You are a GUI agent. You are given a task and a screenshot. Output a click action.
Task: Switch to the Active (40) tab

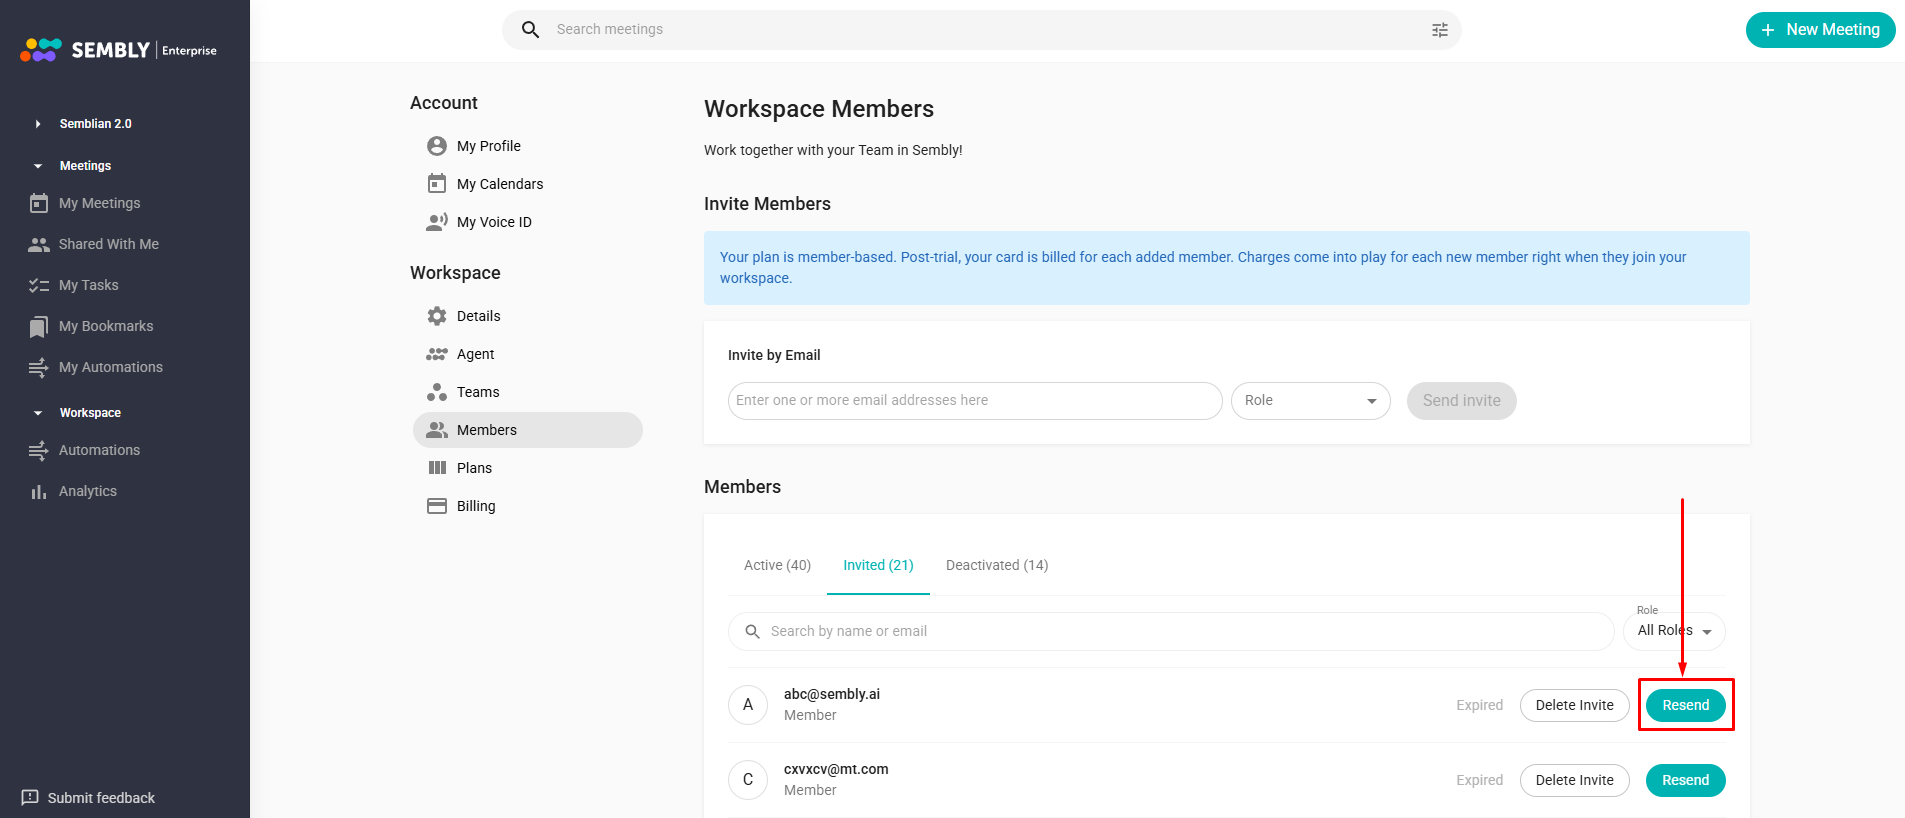tap(777, 565)
